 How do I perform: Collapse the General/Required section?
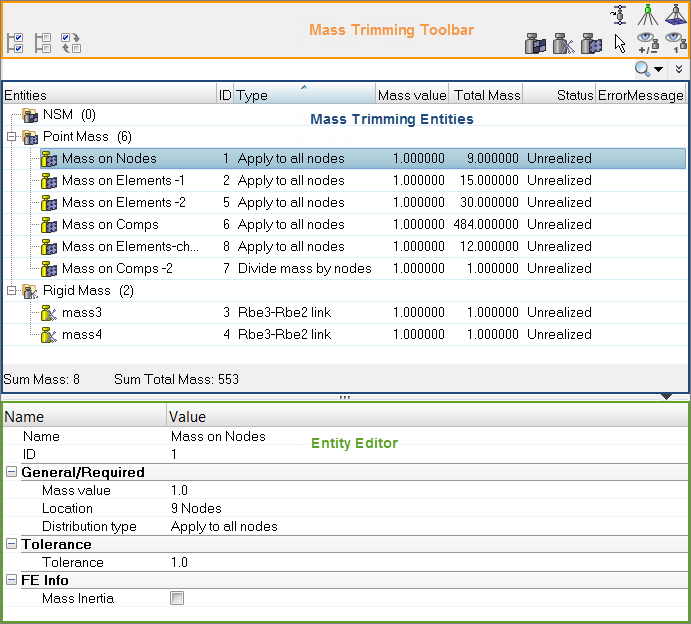pos(11,472)
